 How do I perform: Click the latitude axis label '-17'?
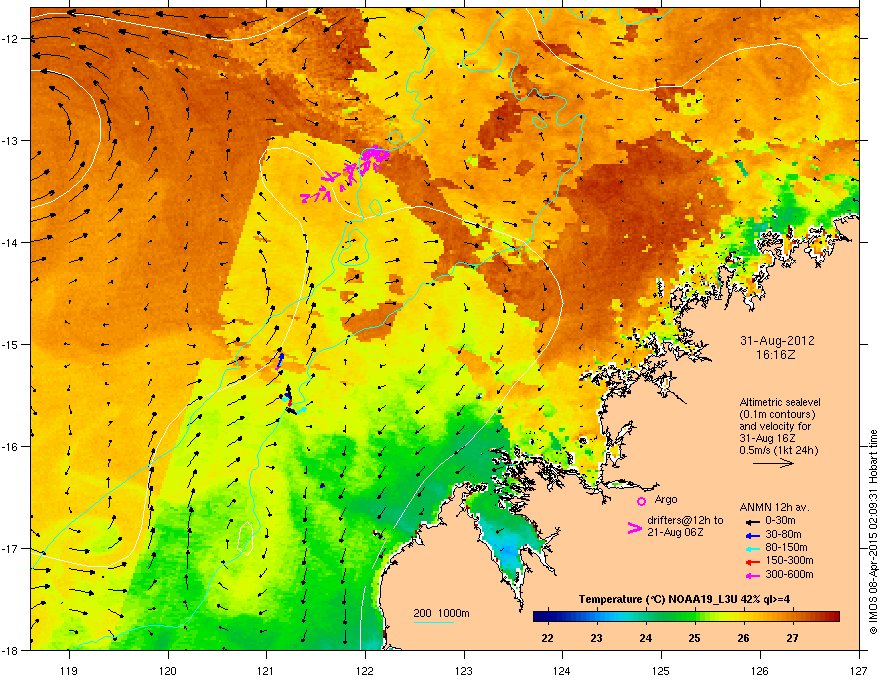click(x=11, y=549)
